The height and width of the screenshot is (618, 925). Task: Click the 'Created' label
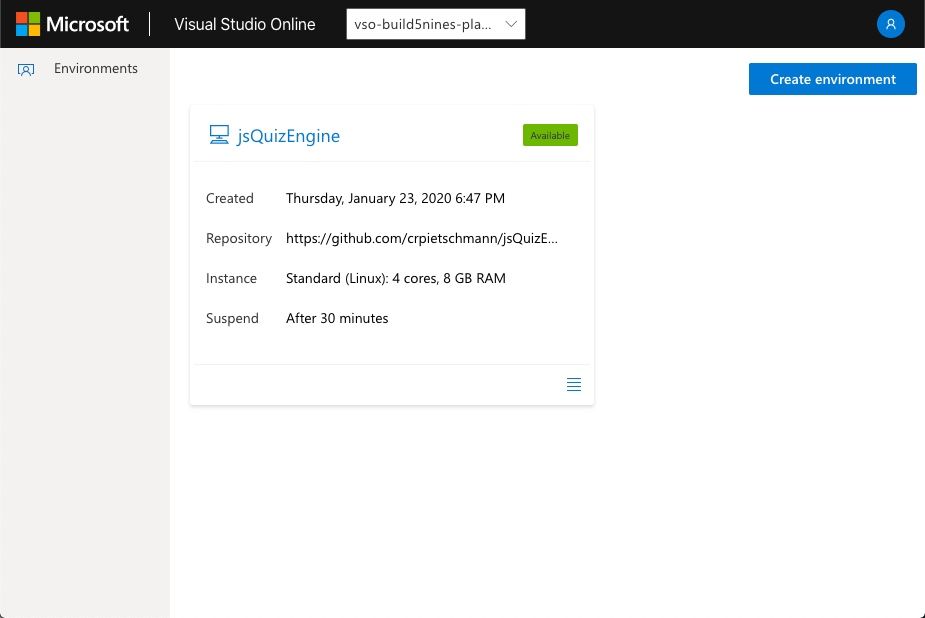[x=229, y=198]
